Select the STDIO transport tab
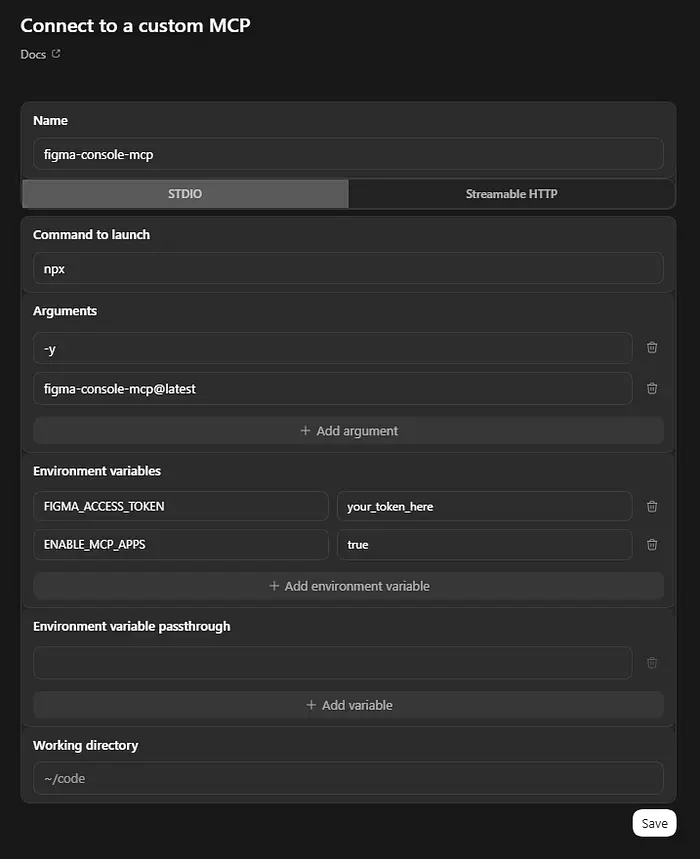The image size is (700, 859). (x=185, y=194)
